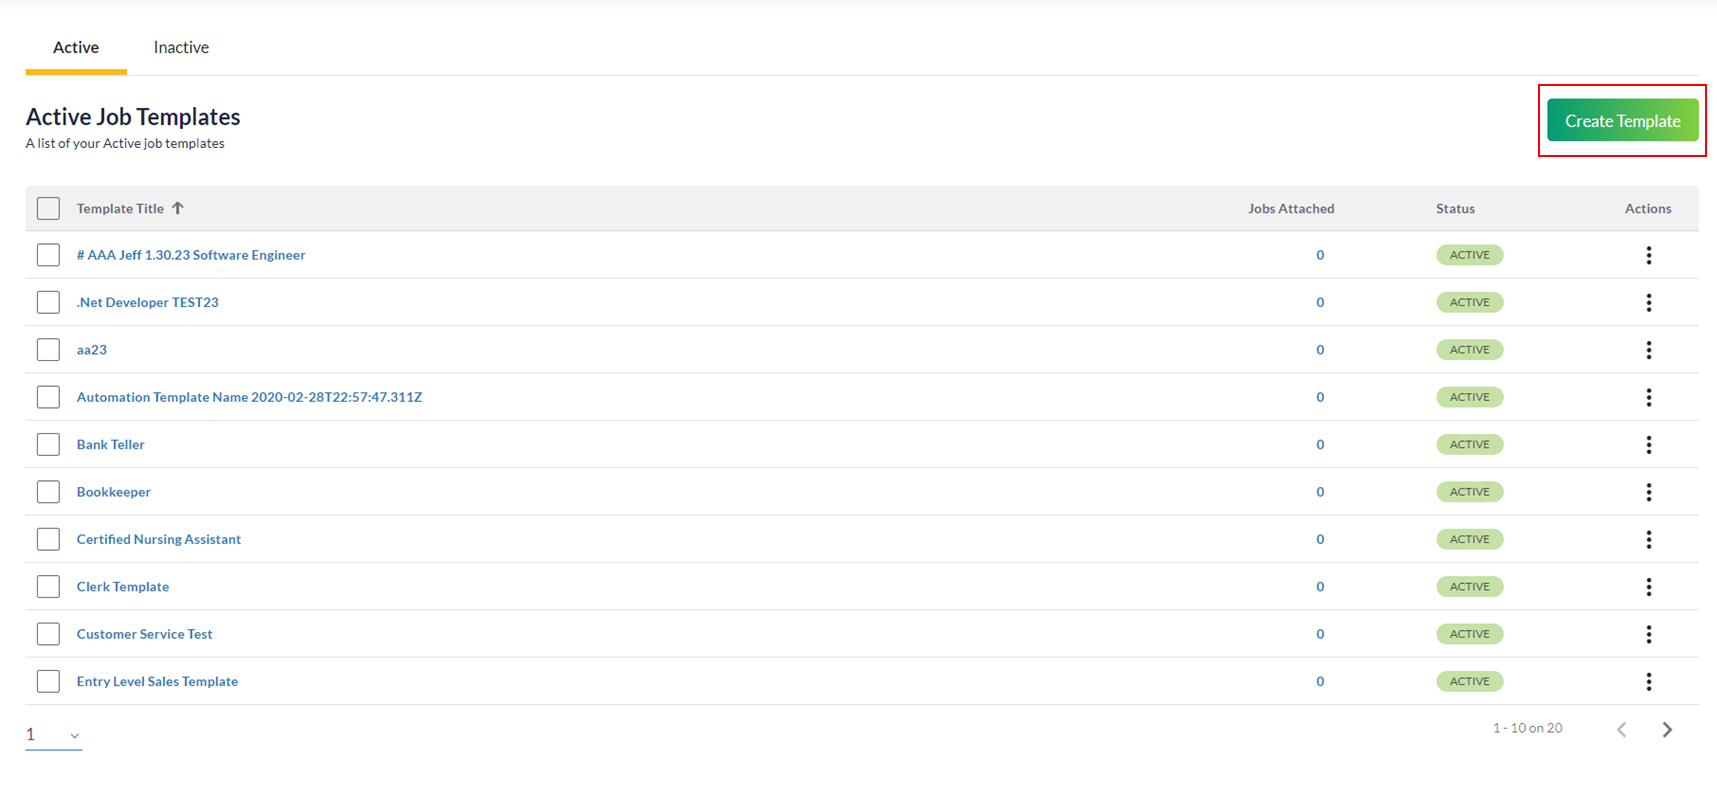
Task: Open actions menu for .Net Developer TEST23
Action: (x=1648, y=303)
